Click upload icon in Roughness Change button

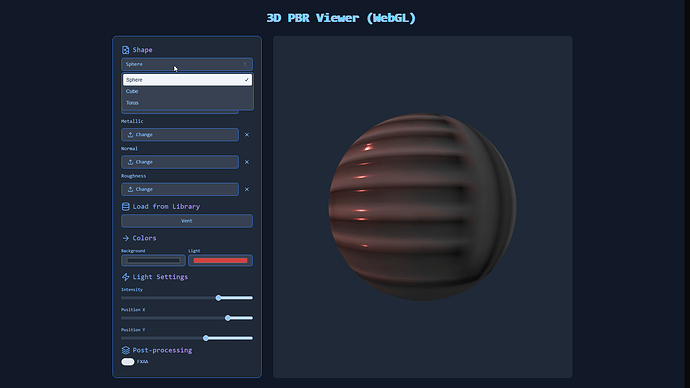click(130, 189)
